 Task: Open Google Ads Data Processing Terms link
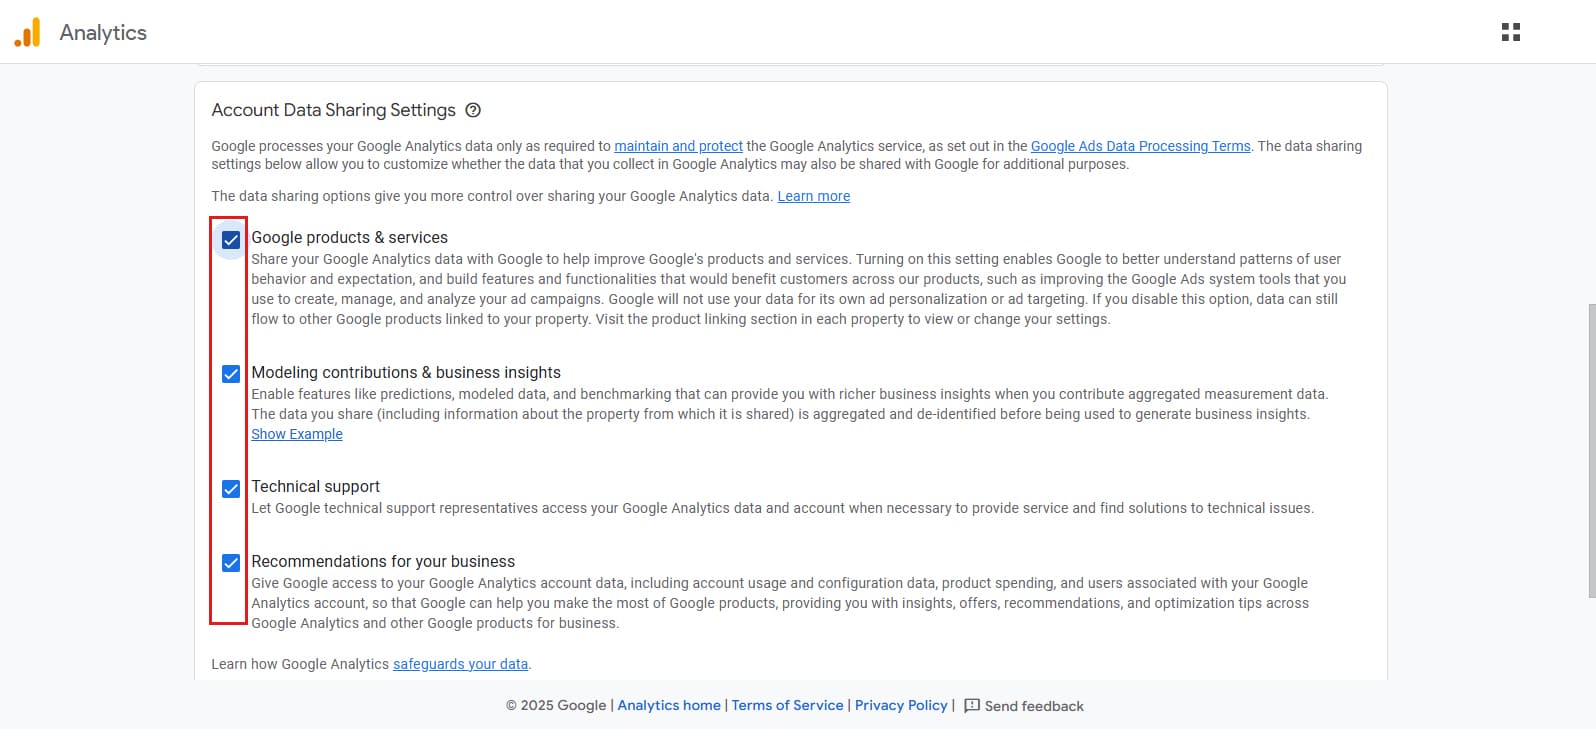pos(1140,146)
